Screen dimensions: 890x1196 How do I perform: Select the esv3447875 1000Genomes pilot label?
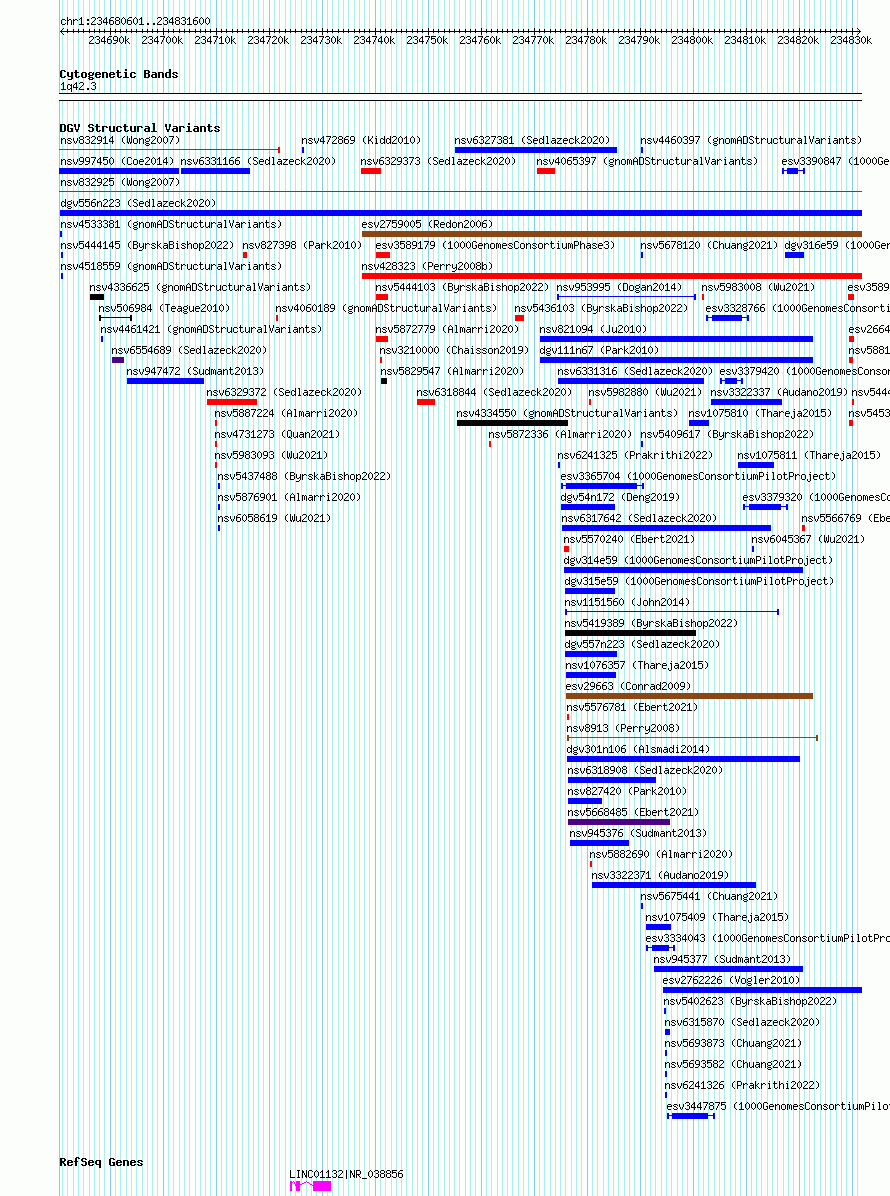(x=778, y=1106)
